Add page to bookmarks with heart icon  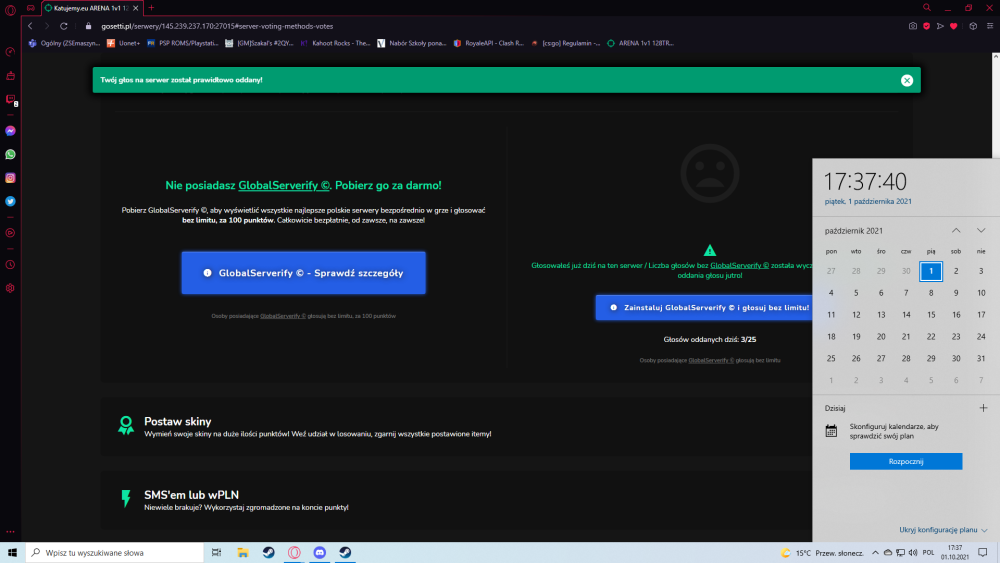point(954,26)
